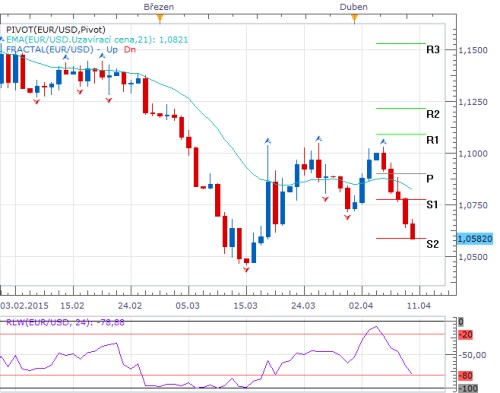Screen dimensions: 500x393
Task: Click the S2 pivot level label
Action: point(432,244)
